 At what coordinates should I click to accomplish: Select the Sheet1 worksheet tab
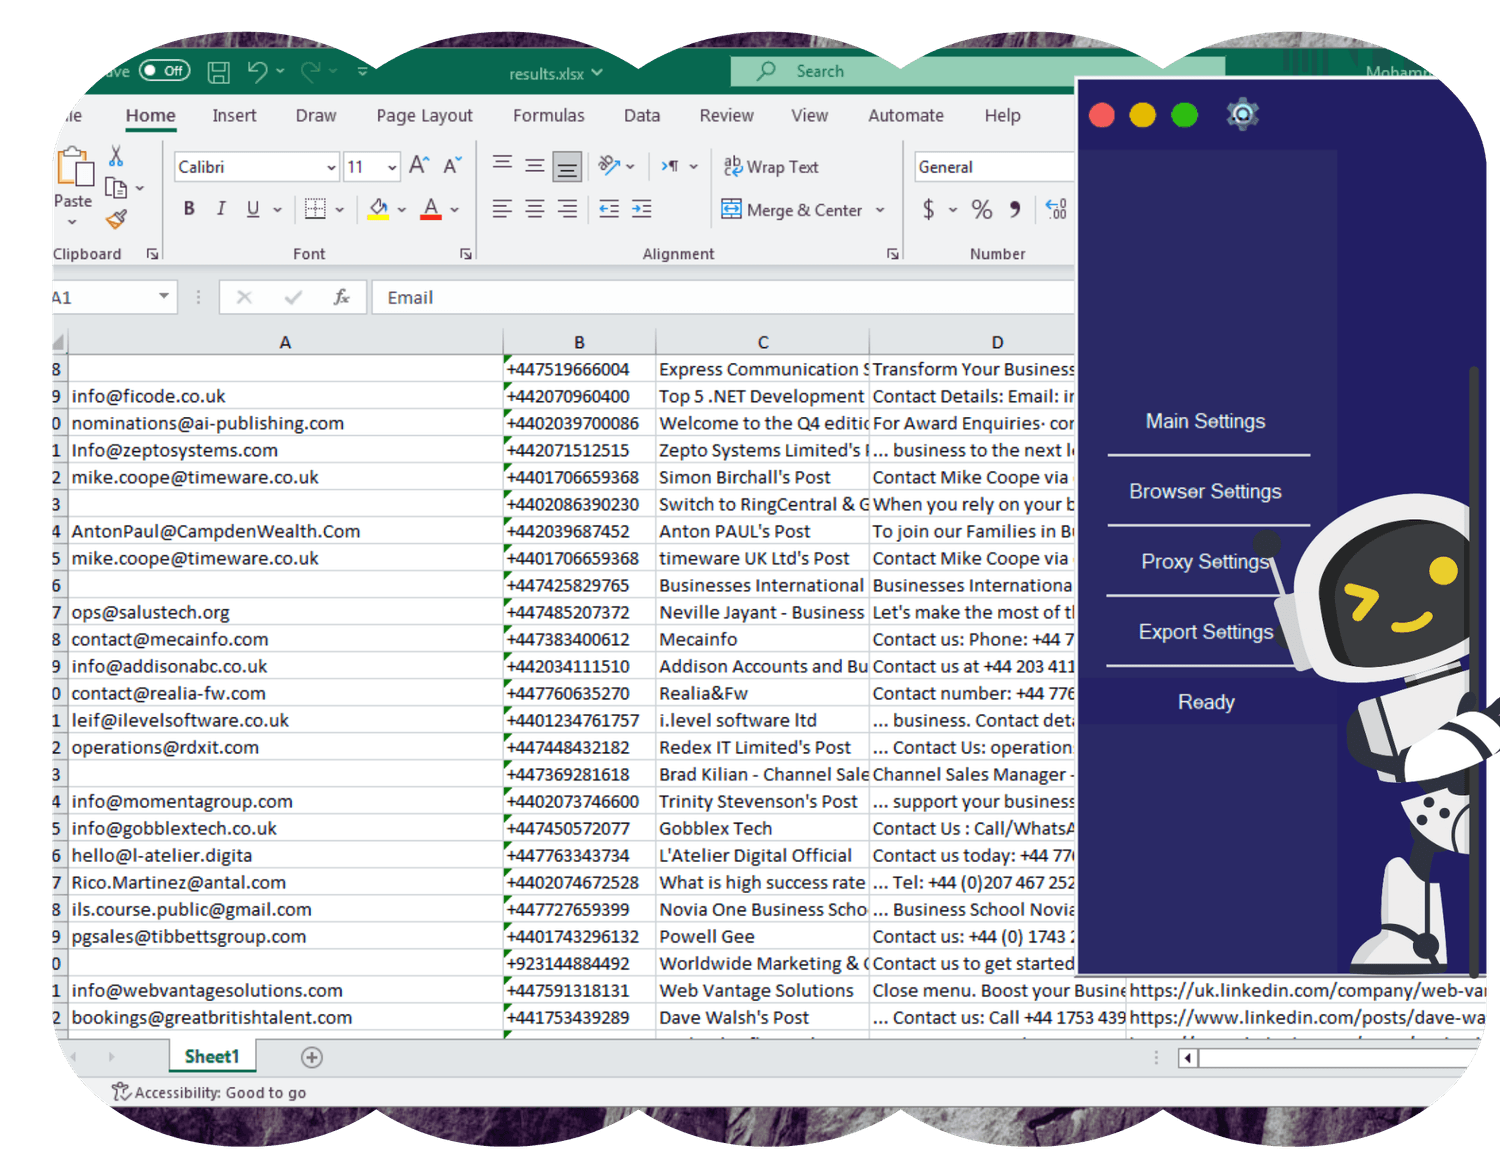[x=212, y=1057]
